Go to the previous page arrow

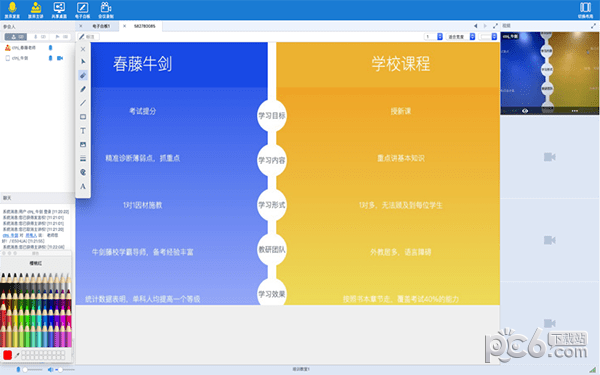coord(476,26)
